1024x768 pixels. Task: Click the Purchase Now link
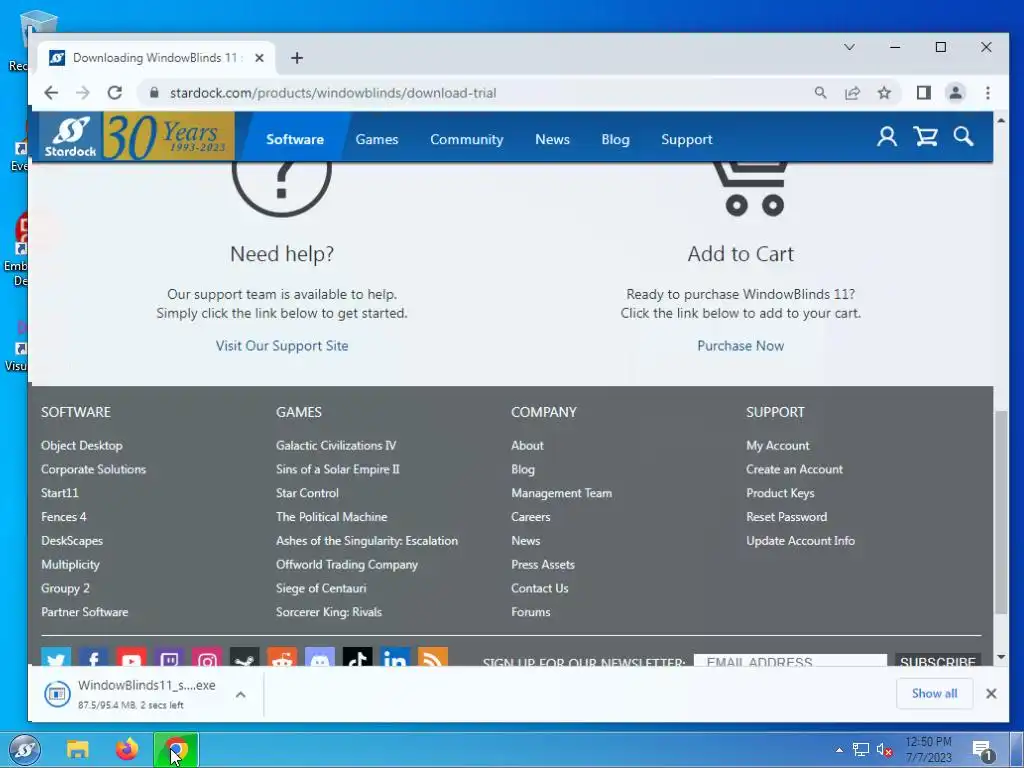(x=741, y=345)
